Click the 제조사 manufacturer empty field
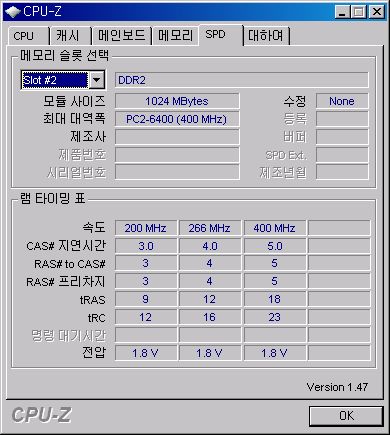This screenshot has width=390, height=435. (177, 137)
